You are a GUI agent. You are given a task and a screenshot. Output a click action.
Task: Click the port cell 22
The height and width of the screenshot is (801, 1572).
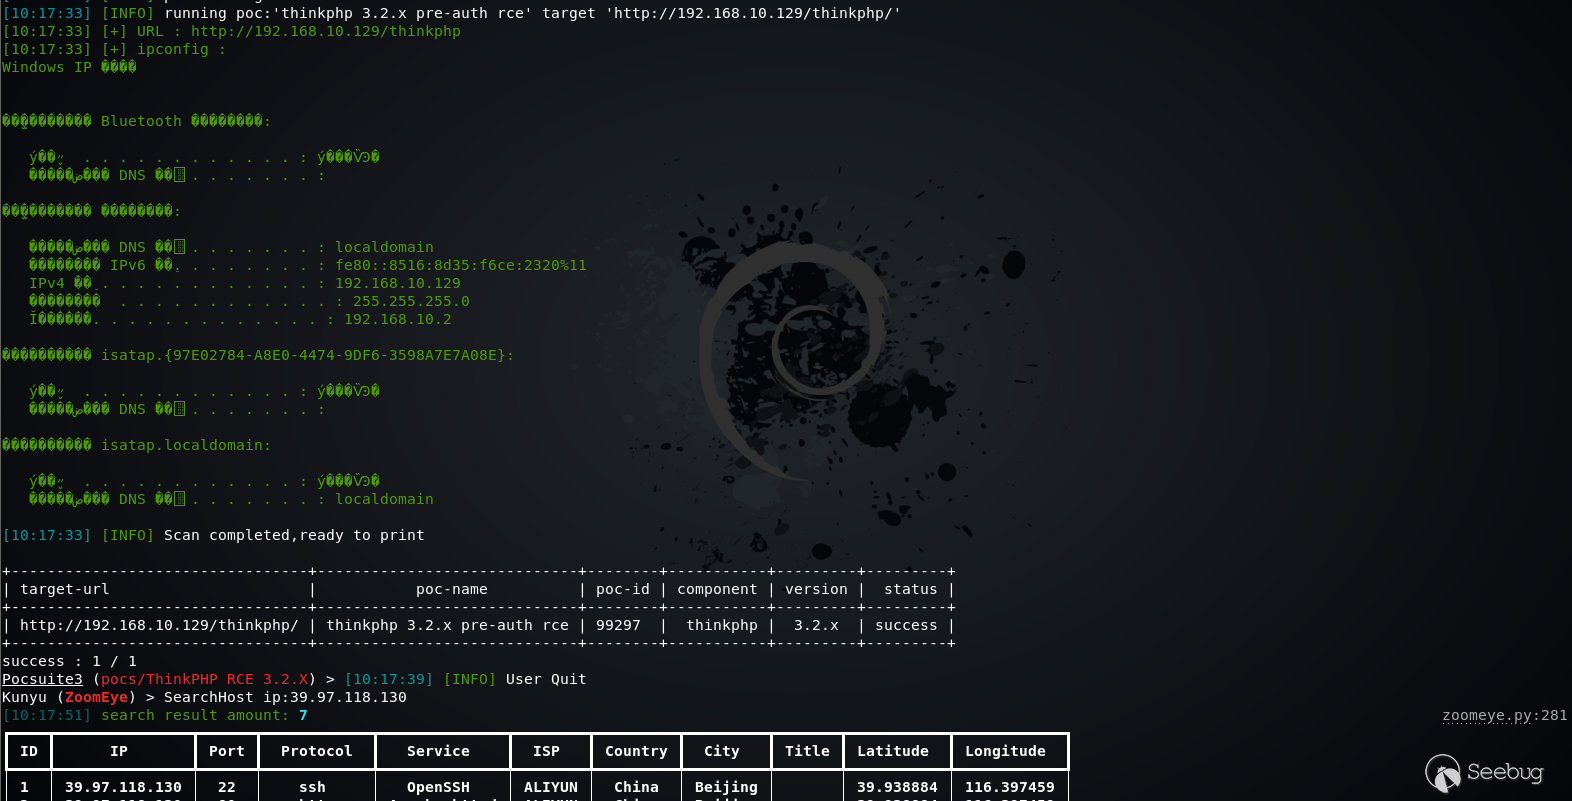tap(227, 787)
